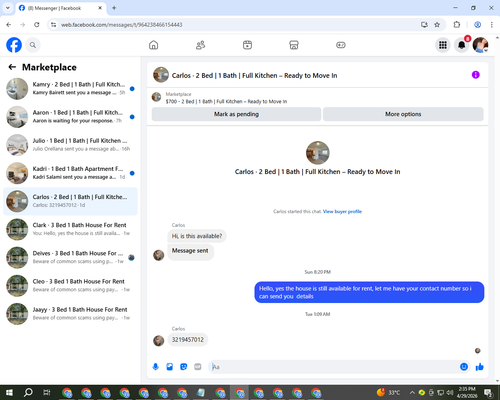Viewport: 500px width, 400px height.
Task: Open Deives 3 Bed House conversation
Action: pos(70,258)
